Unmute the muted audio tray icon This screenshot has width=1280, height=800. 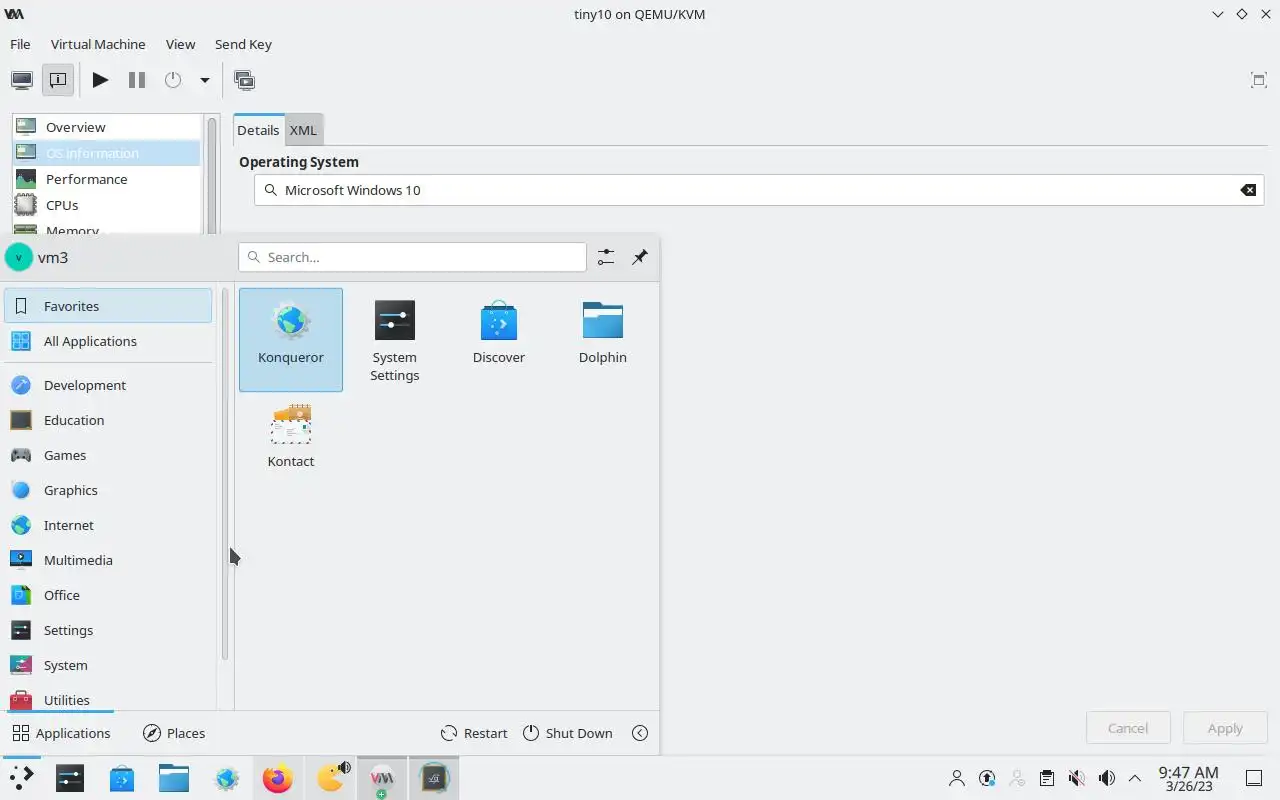point(1077,778)
